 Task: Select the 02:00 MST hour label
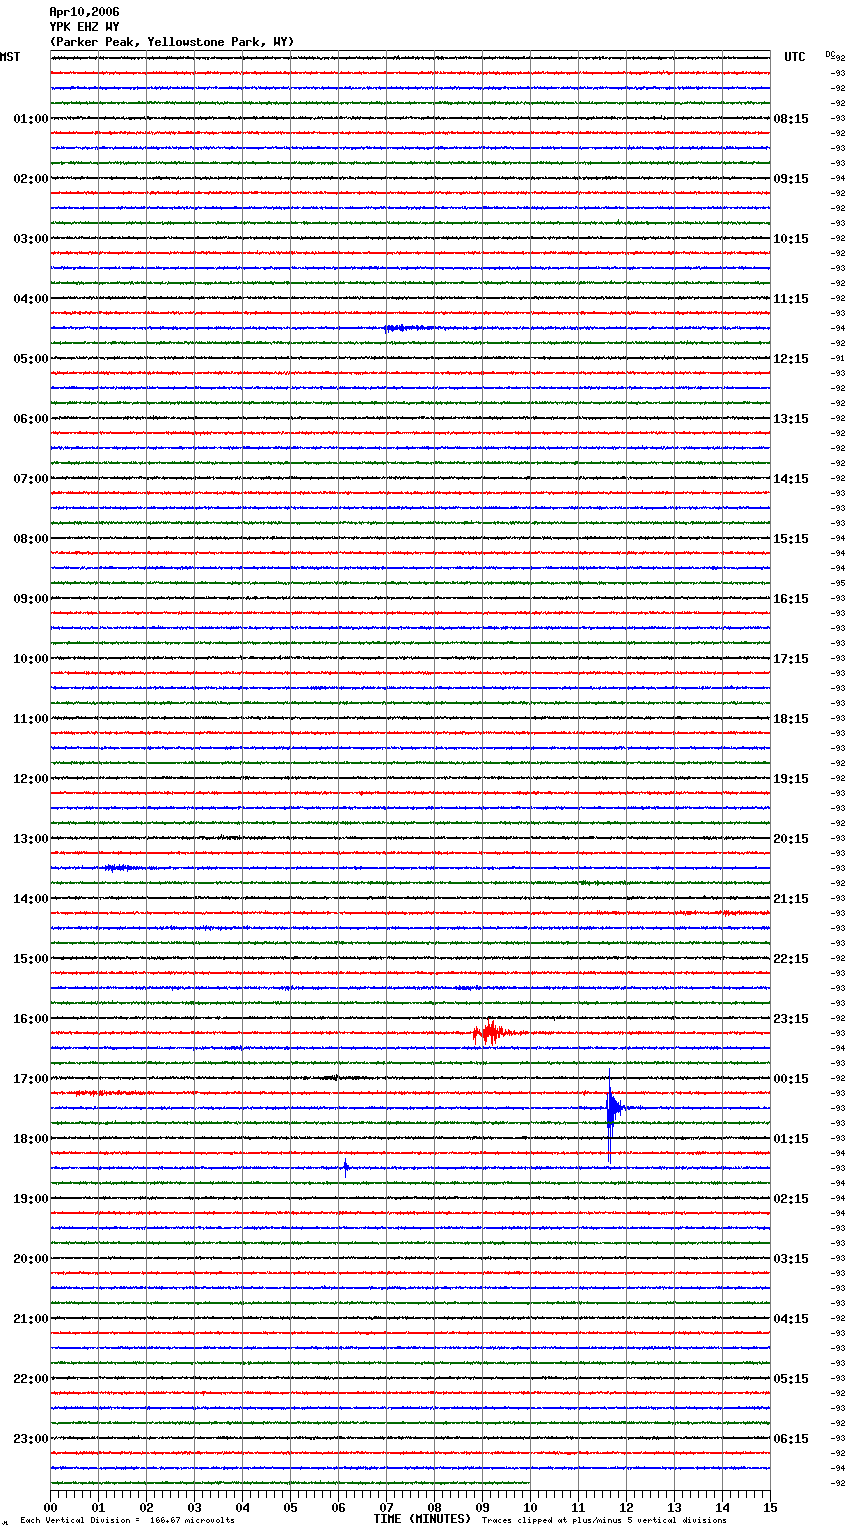pyautogui.click(x=30, y=179)
